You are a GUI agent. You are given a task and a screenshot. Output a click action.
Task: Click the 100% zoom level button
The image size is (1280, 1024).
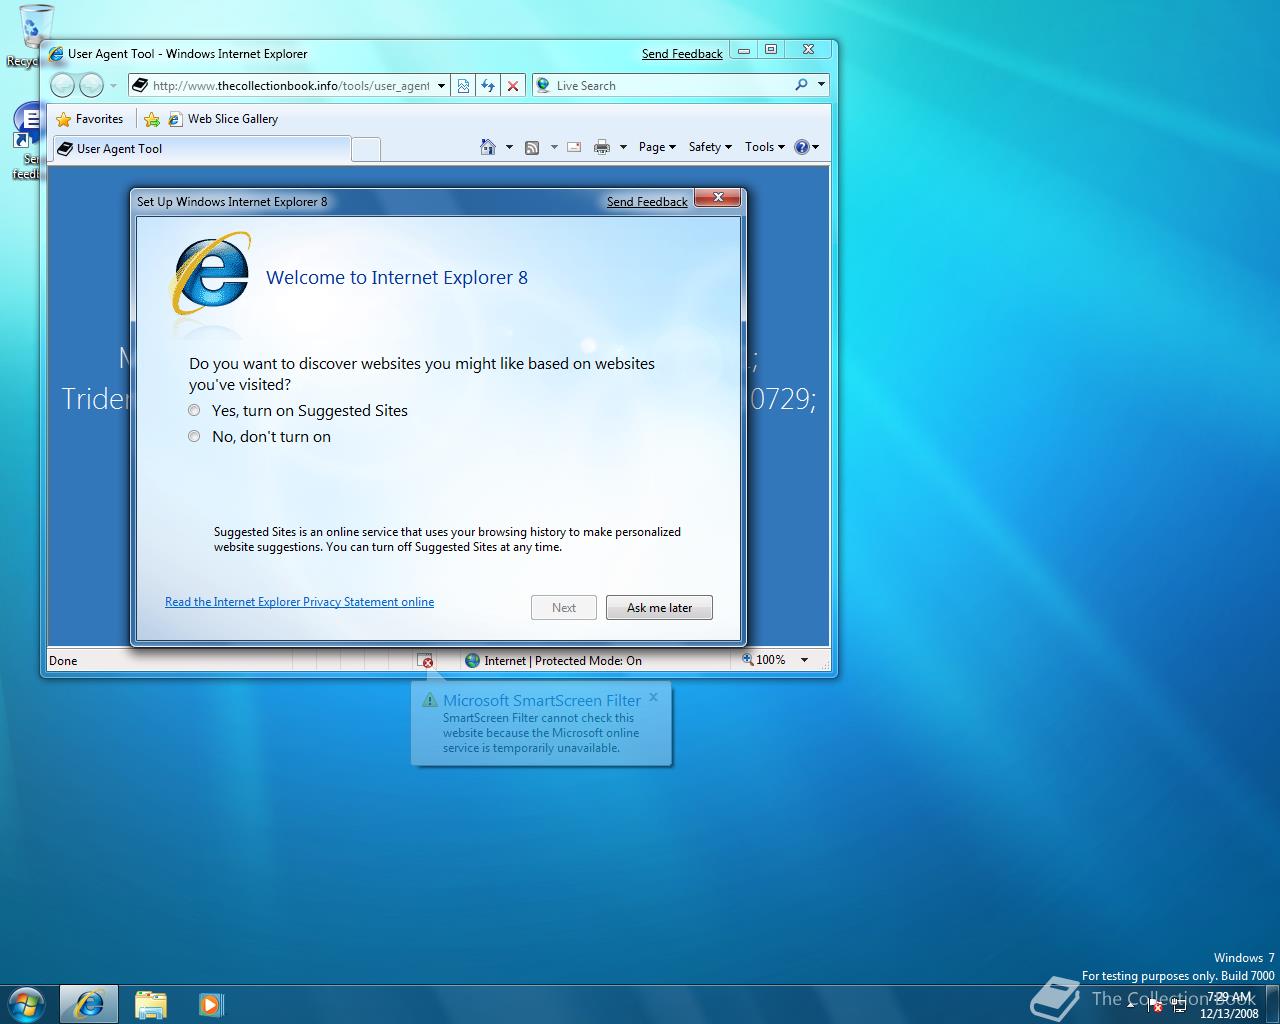(764, 660)
